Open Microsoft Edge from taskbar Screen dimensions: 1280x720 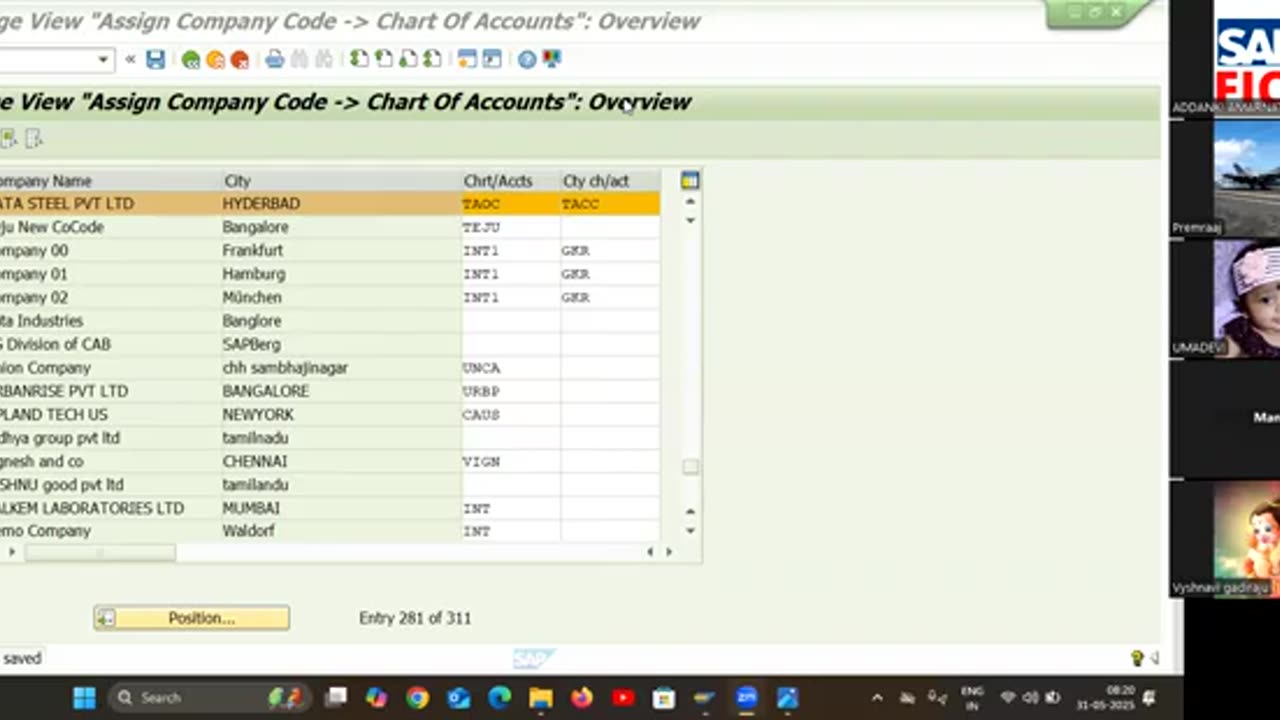pos(500,698)
